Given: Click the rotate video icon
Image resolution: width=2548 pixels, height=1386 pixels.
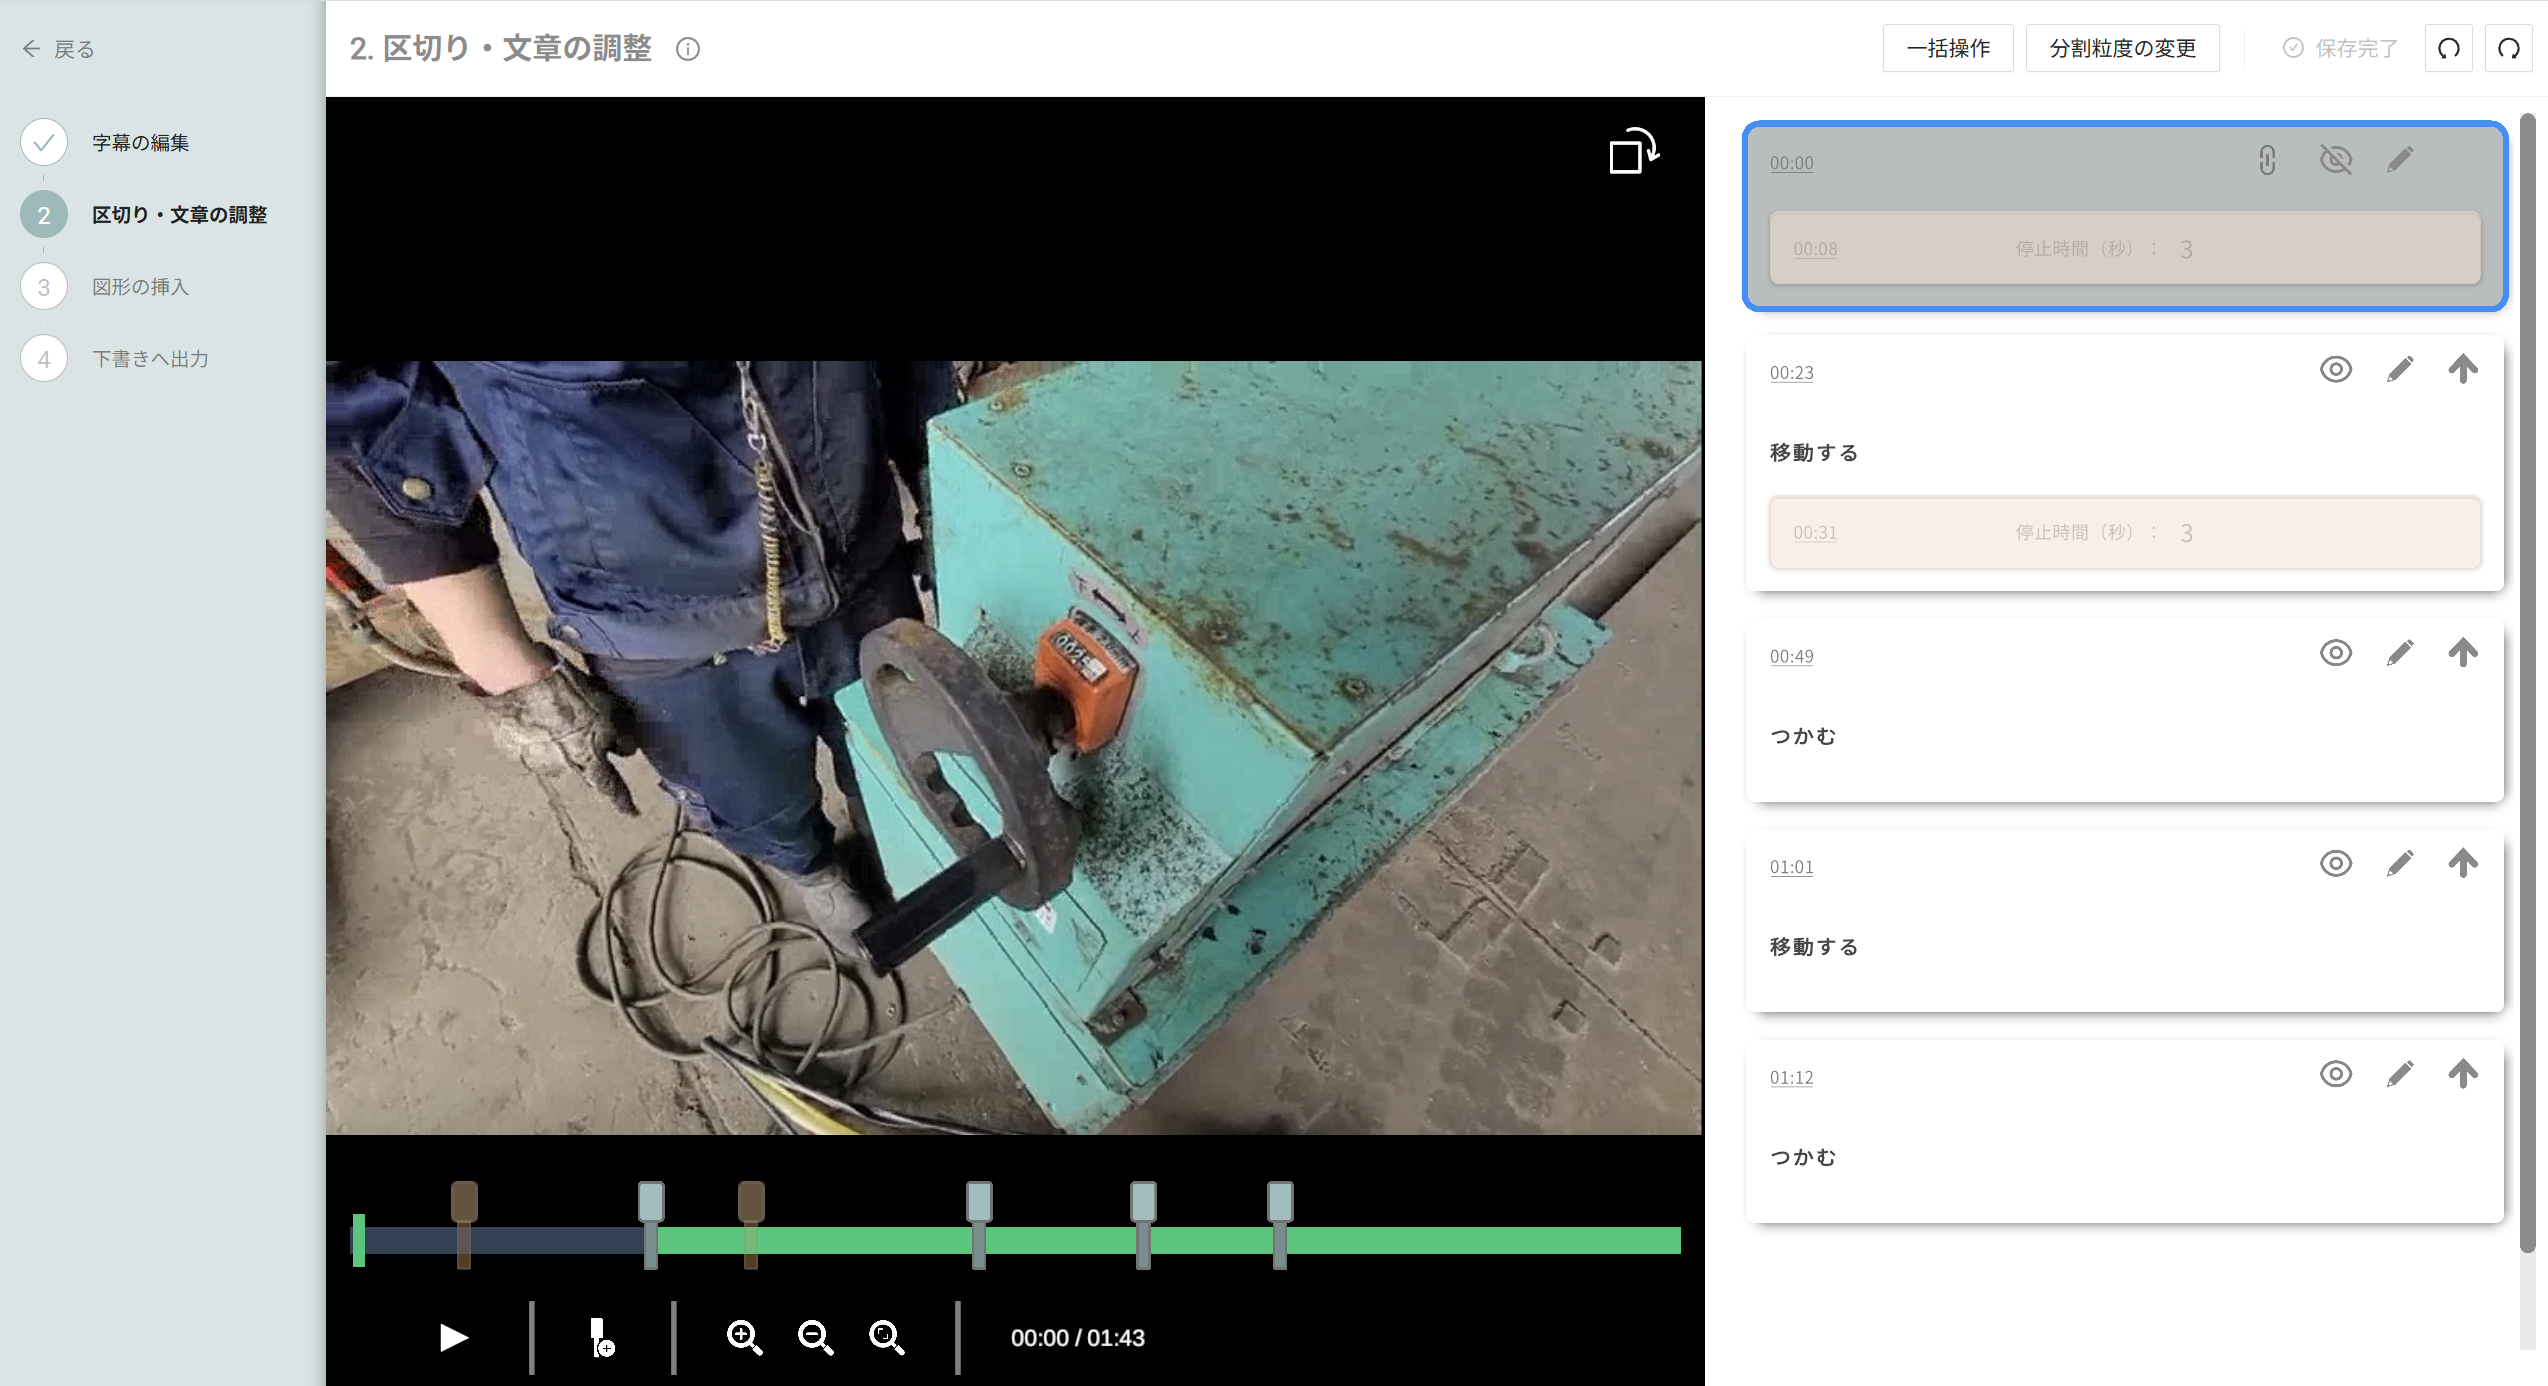Looking at the screenshot, I should [1633, 152].
